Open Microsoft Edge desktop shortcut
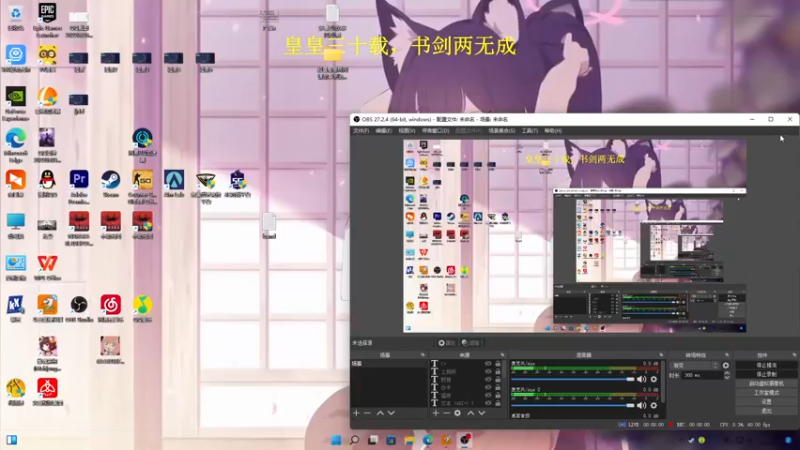This screenshot has width=800, height=450. coord(16,145)
